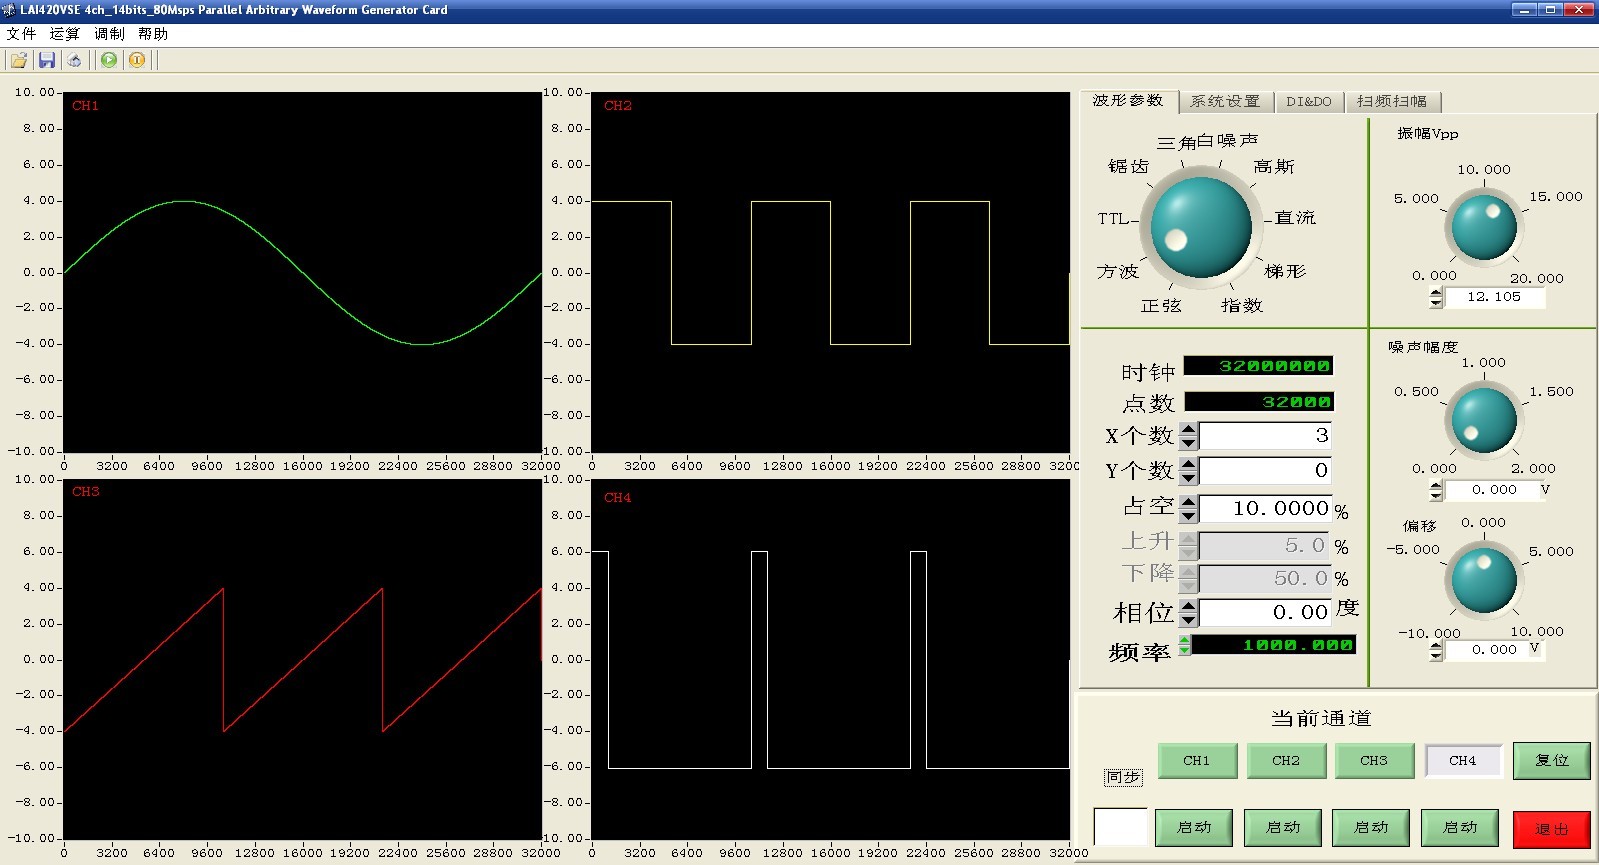Switch to the 系统设置 tab
Screen dimensions: 1599x865
coord(1226,102)
